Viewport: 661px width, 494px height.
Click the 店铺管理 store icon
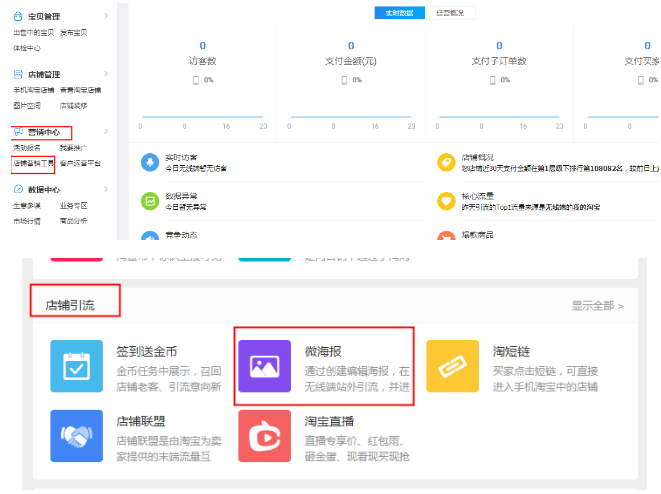click(x=18, y=75)
